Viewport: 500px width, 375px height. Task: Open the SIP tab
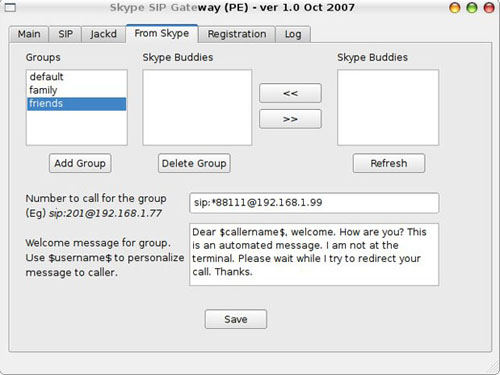pos(65,34)
